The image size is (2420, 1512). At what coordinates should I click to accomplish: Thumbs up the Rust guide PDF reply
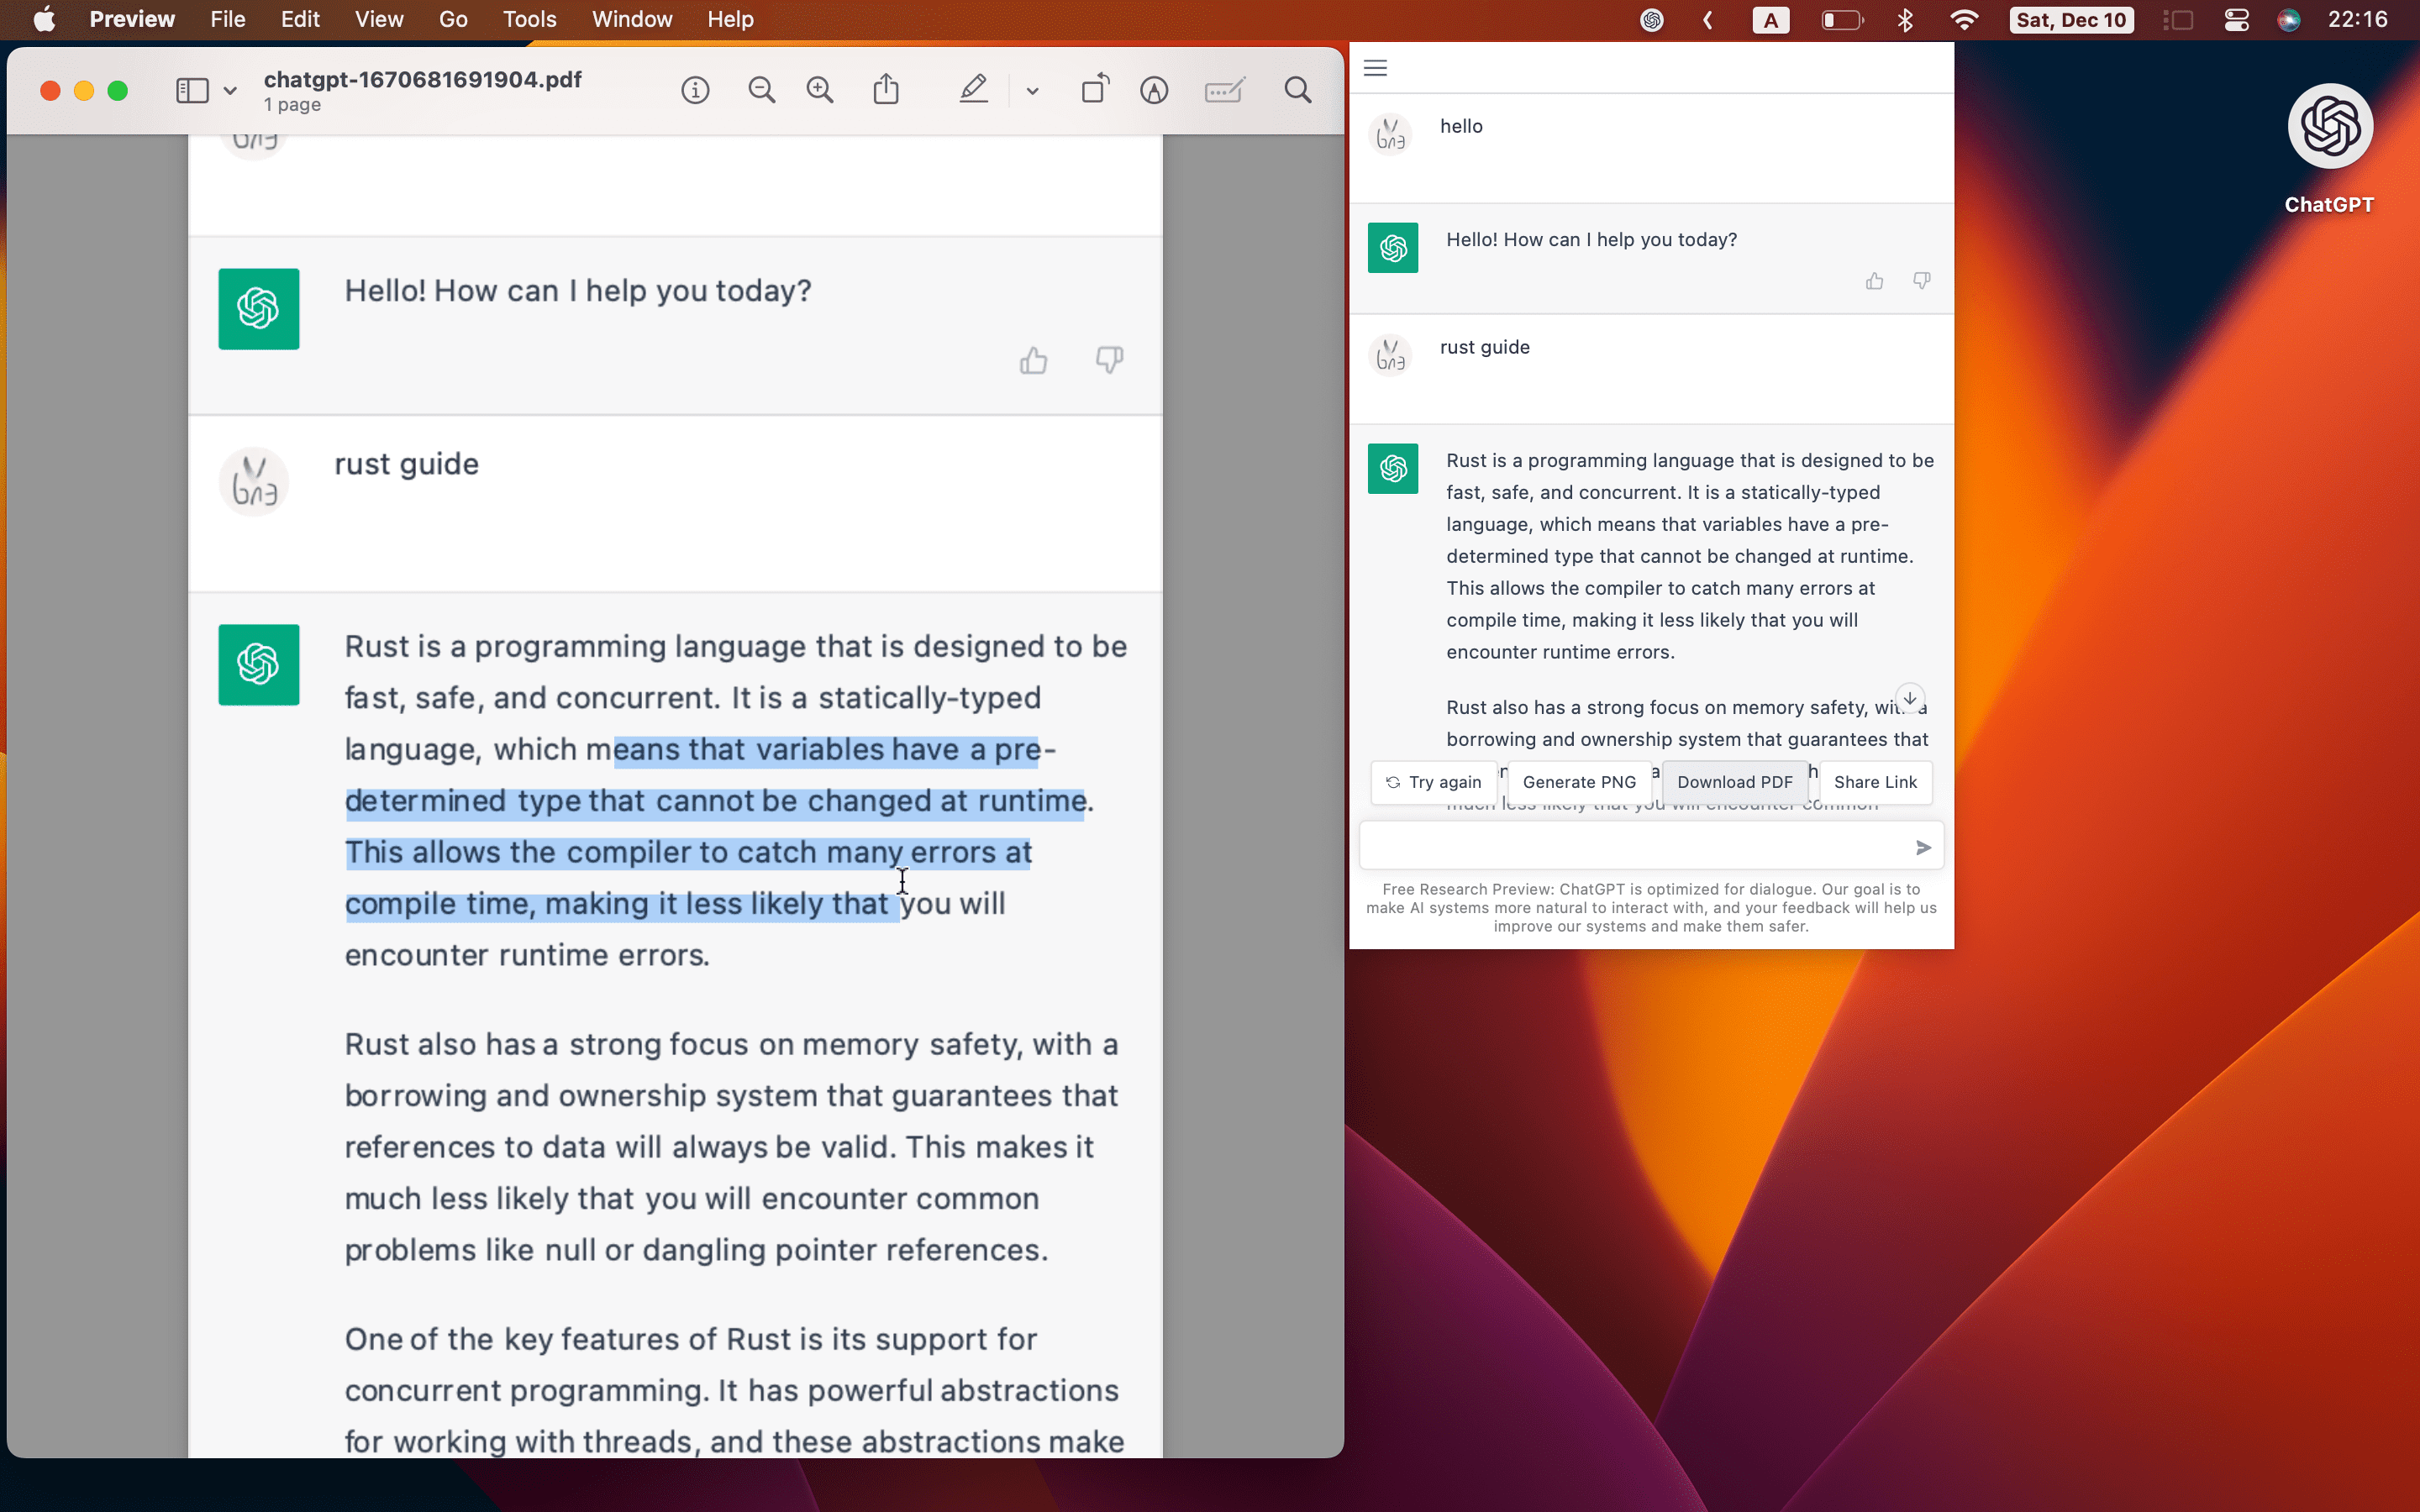point(1033,360)
